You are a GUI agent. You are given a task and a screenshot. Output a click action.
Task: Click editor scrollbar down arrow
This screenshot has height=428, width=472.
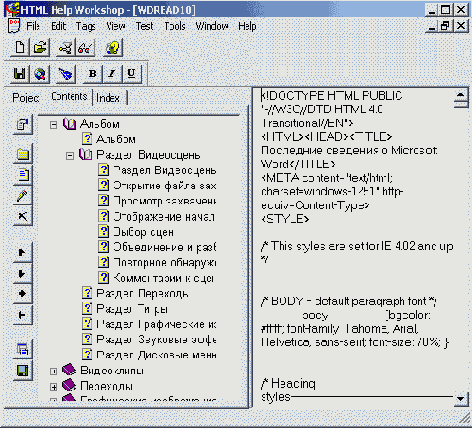tap(461, 399)
